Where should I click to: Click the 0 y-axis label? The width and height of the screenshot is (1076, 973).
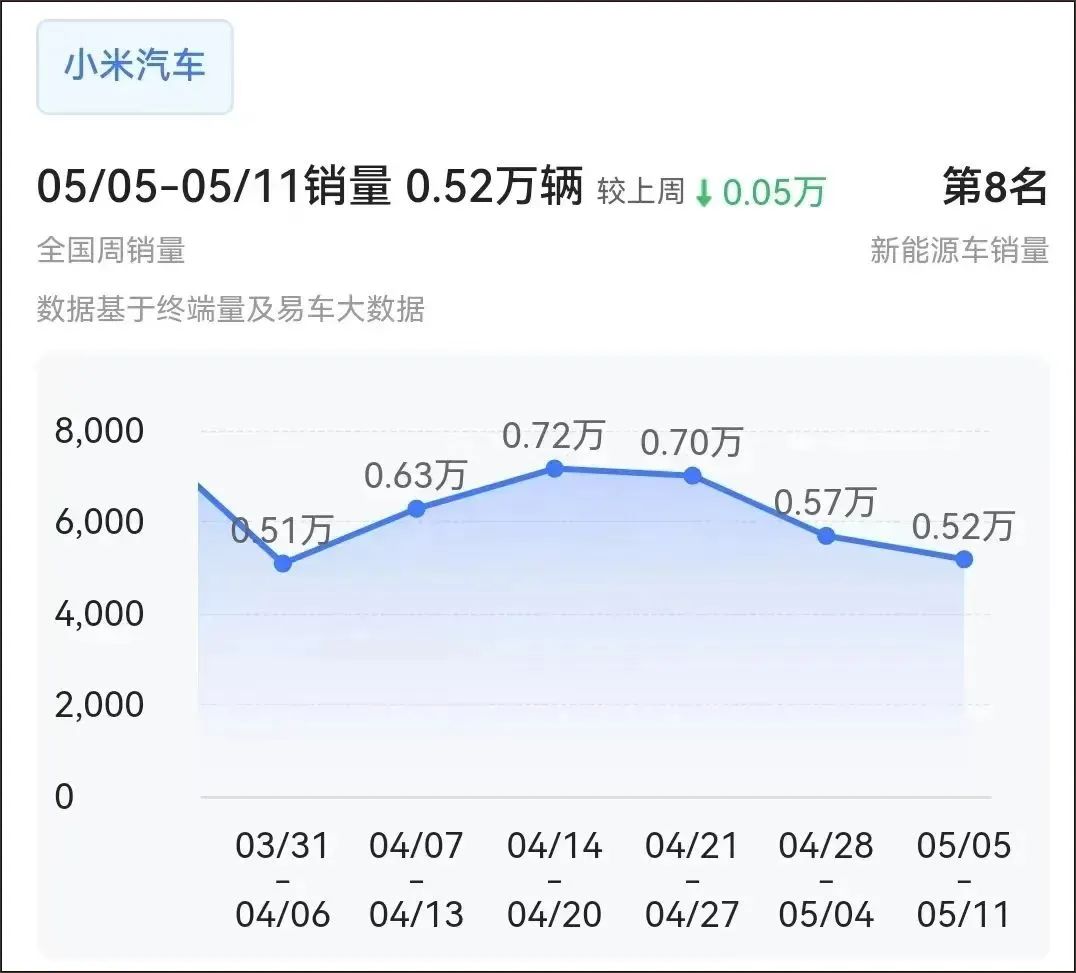click(64, 797)
